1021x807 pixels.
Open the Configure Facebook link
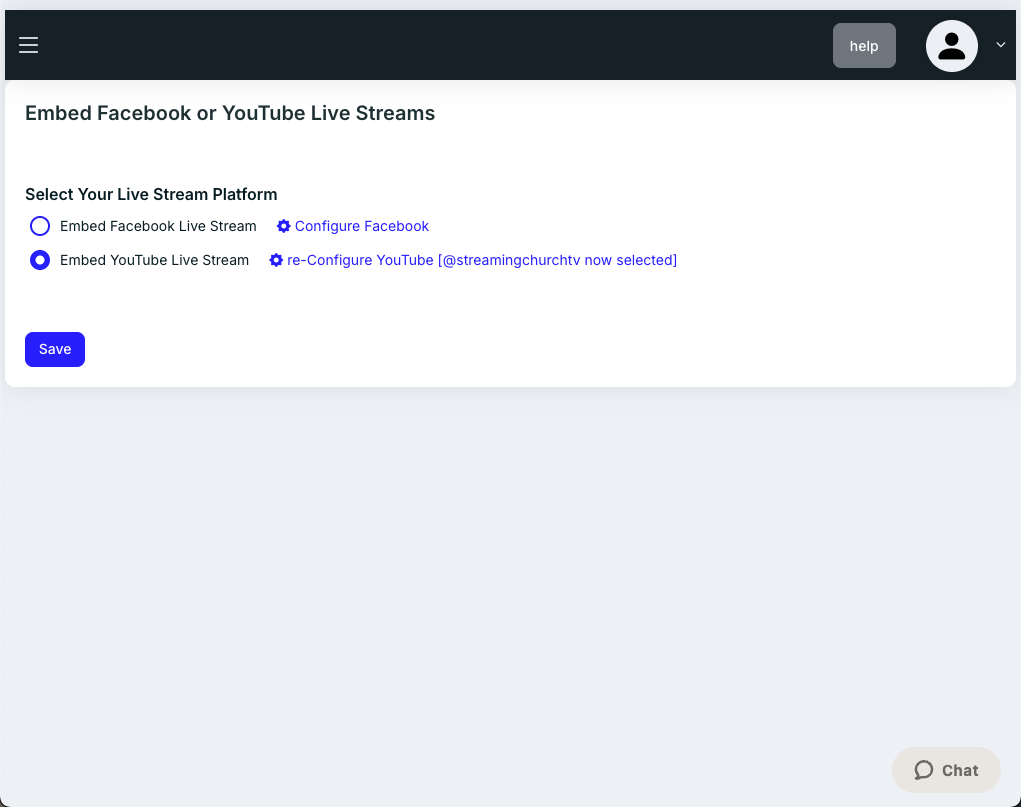tap(361, 226)
